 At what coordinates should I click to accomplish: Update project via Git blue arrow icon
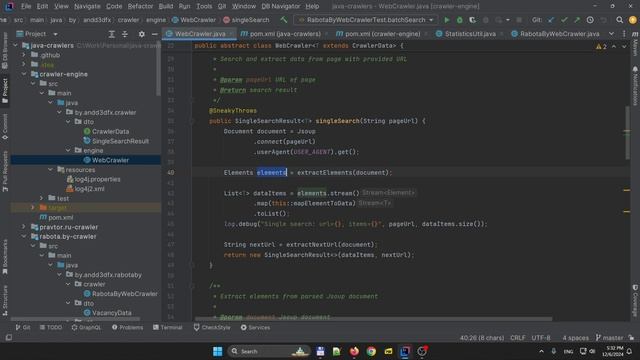[551, 20]
